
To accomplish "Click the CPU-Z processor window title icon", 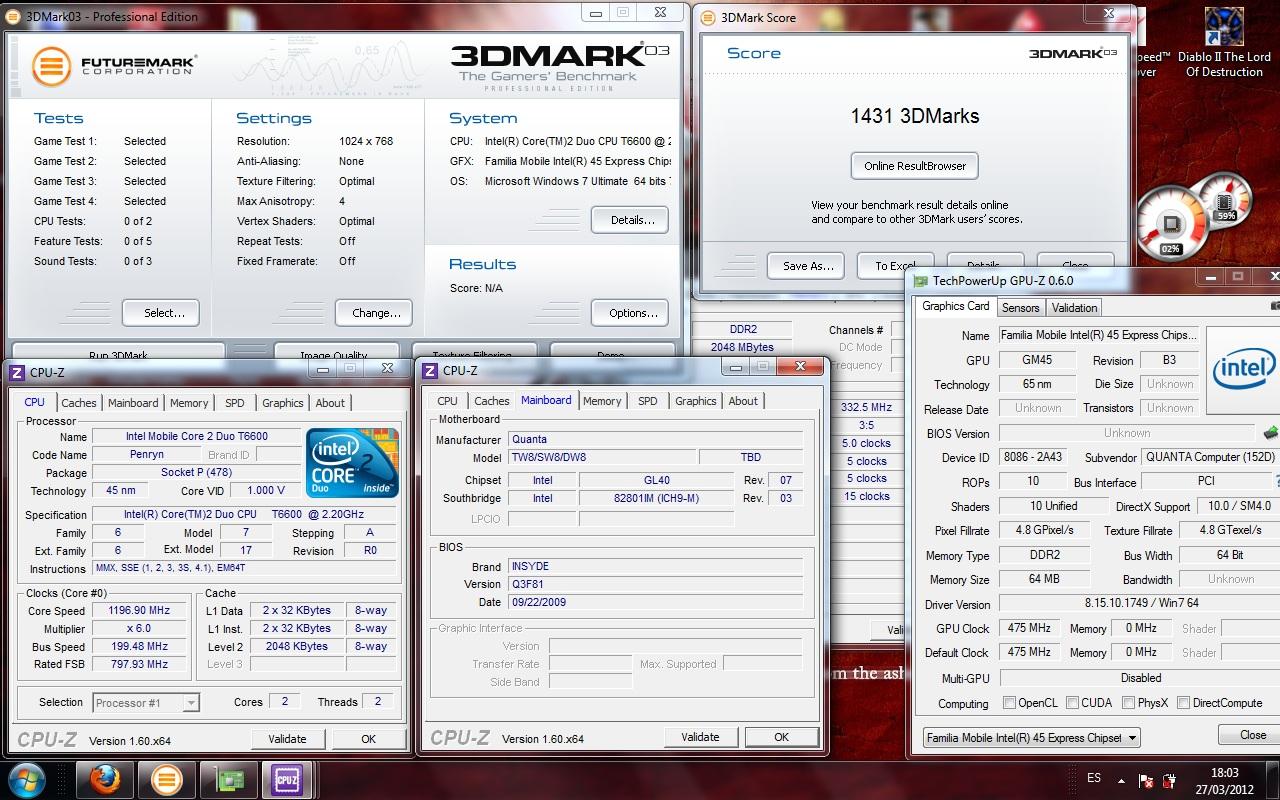I will [17, 372].
